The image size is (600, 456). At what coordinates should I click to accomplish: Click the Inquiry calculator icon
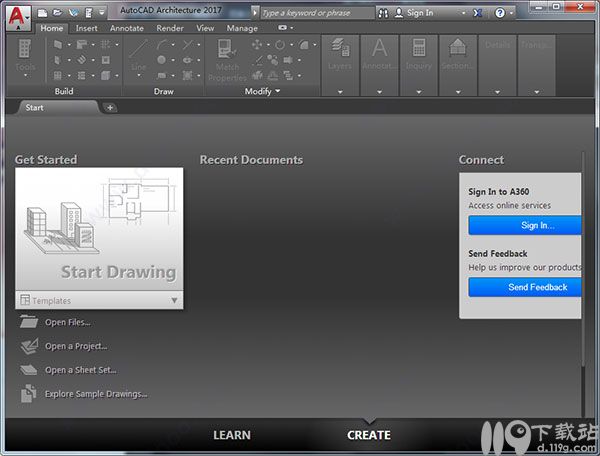[419, 47]
